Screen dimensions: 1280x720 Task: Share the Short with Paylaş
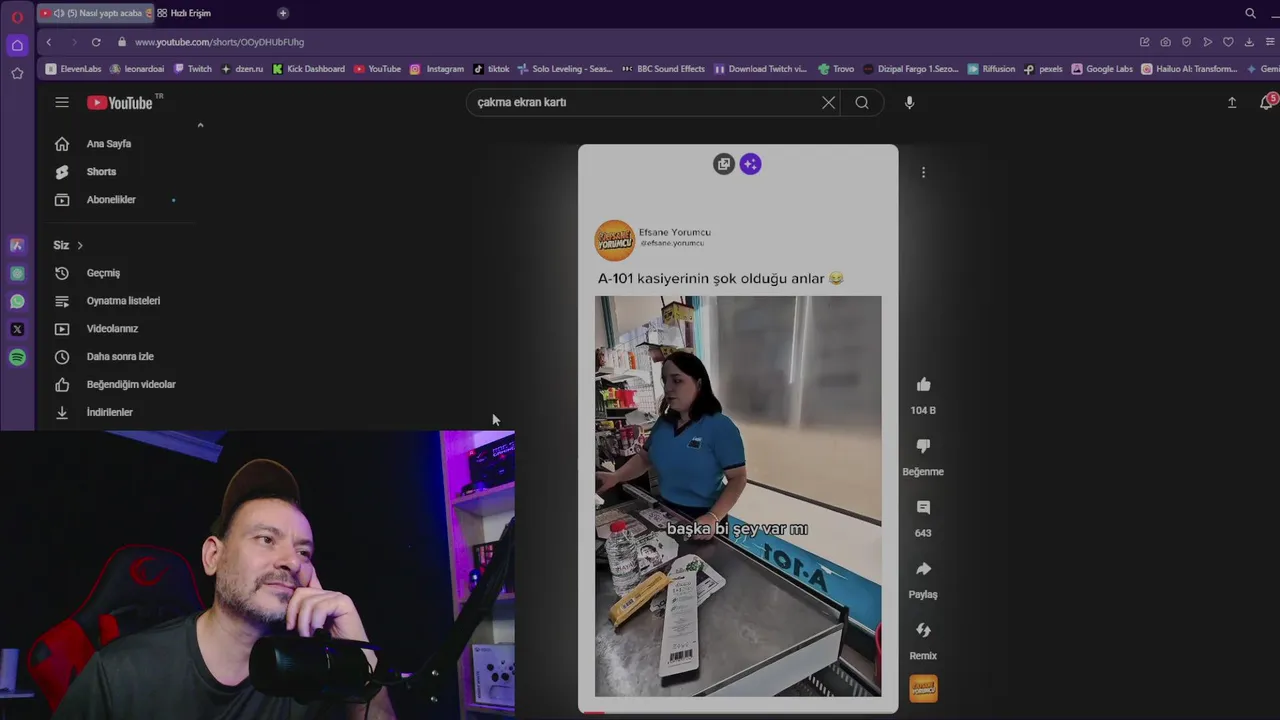pos(923,569)
